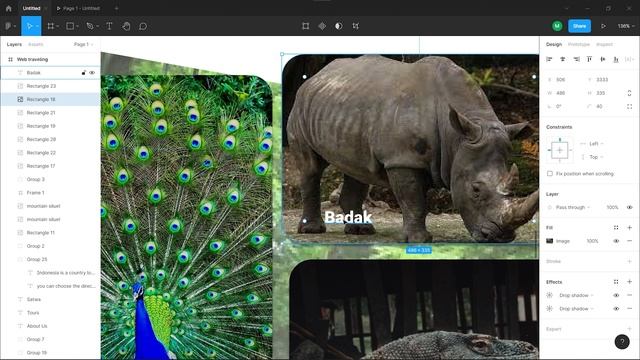Add a stroke with plus icon
The image size is (640, 360).
629,261
